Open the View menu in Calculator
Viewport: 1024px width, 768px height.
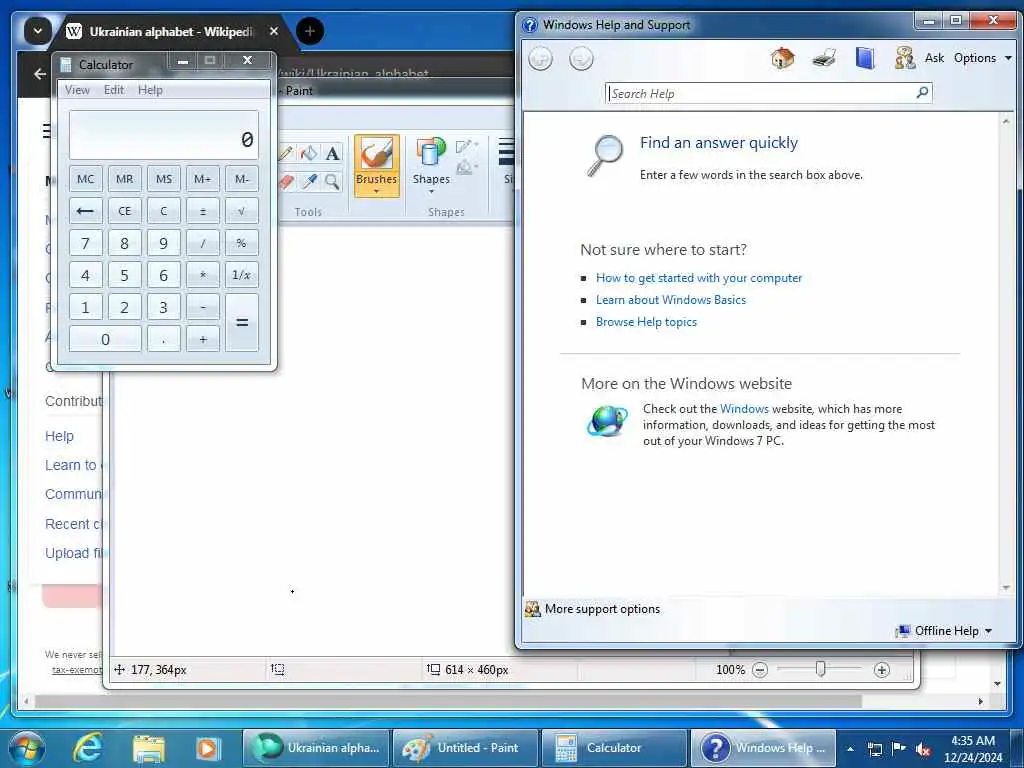pyautogui.click(x=77, y=90)
